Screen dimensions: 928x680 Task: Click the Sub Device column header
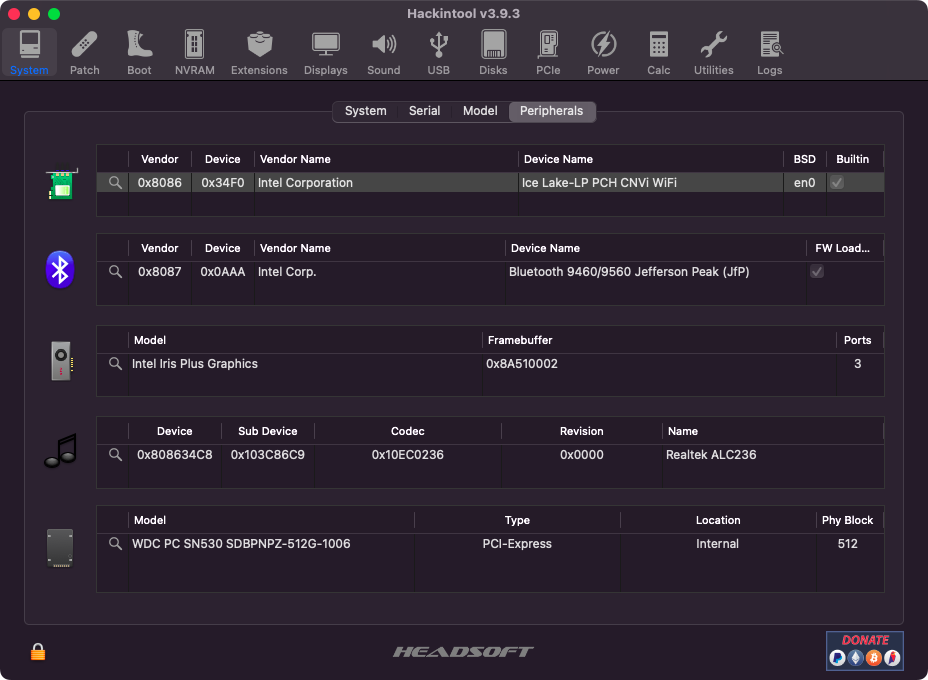[268, 431]
